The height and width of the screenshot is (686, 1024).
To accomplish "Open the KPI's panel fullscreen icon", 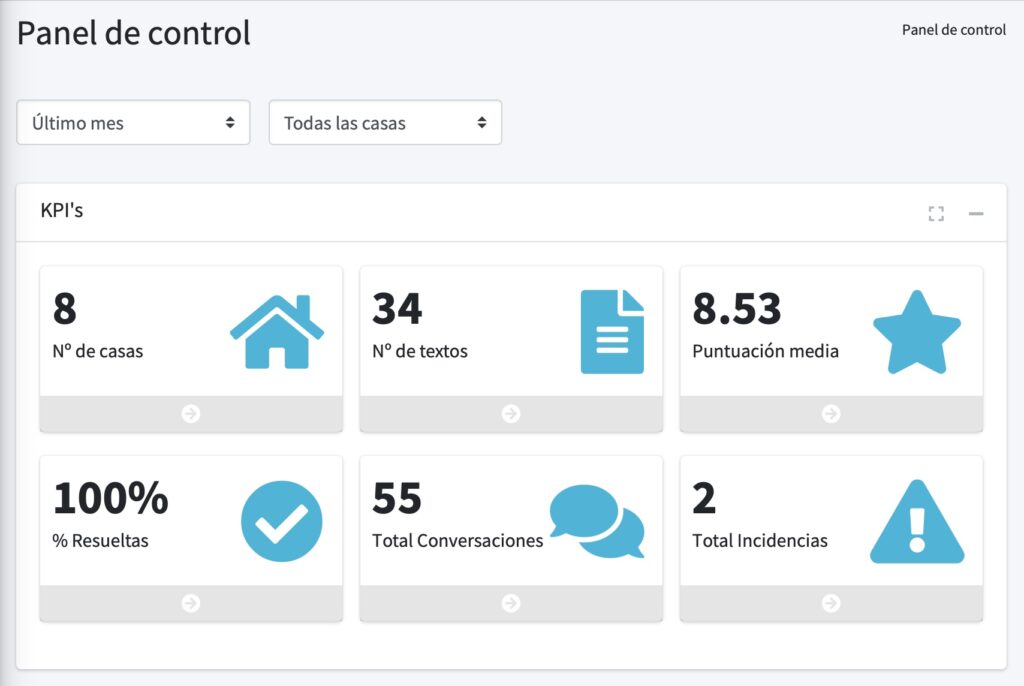I will [x=936, y=213].
